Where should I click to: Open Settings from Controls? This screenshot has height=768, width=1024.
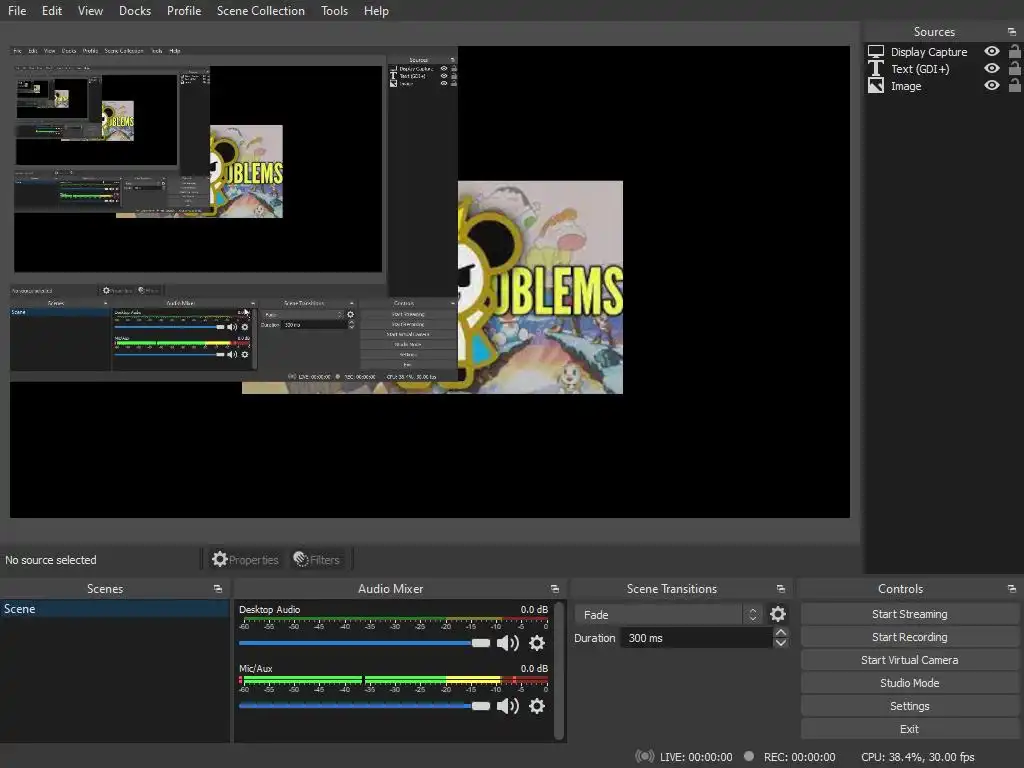coord(910,706)
